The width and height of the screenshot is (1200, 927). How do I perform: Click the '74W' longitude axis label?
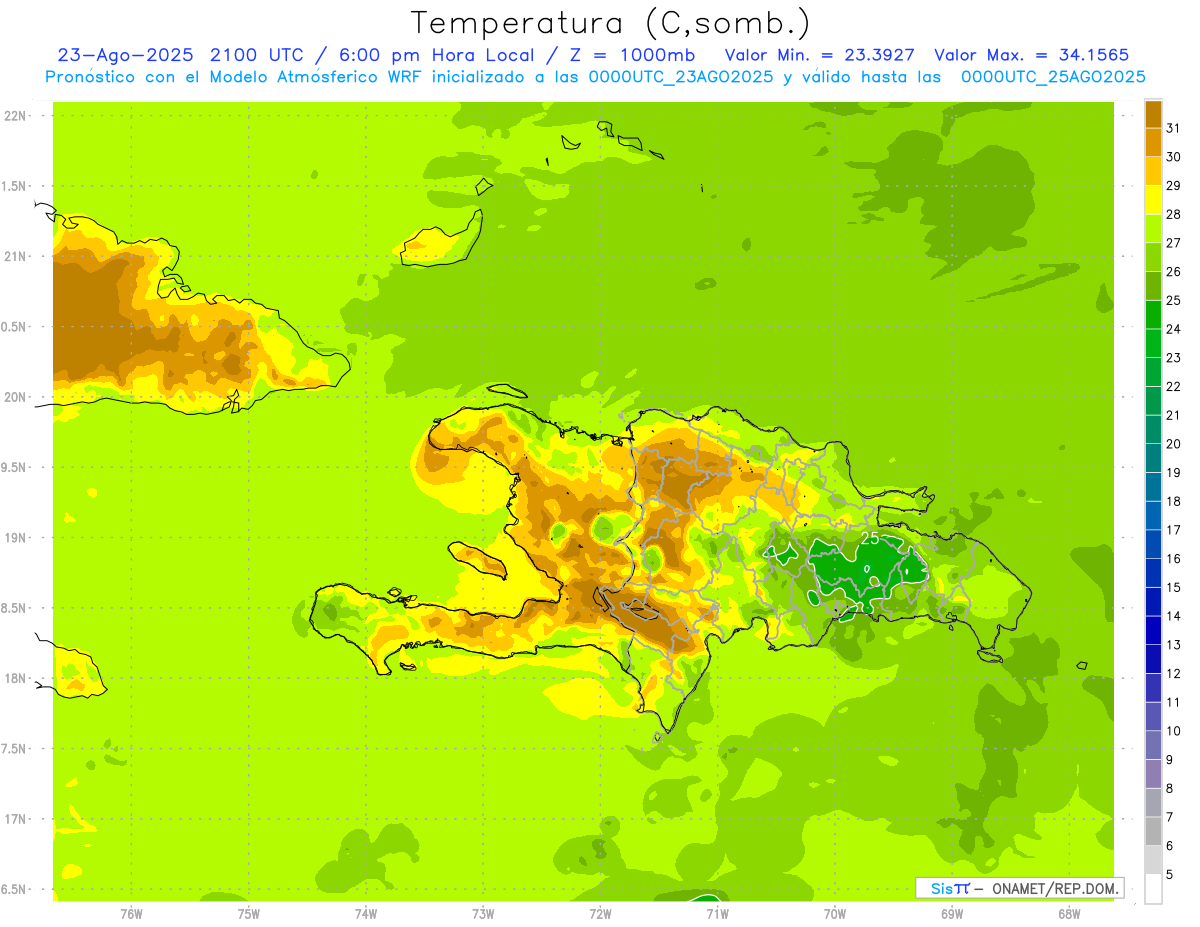pyautogui.click(x=366, y=914)
